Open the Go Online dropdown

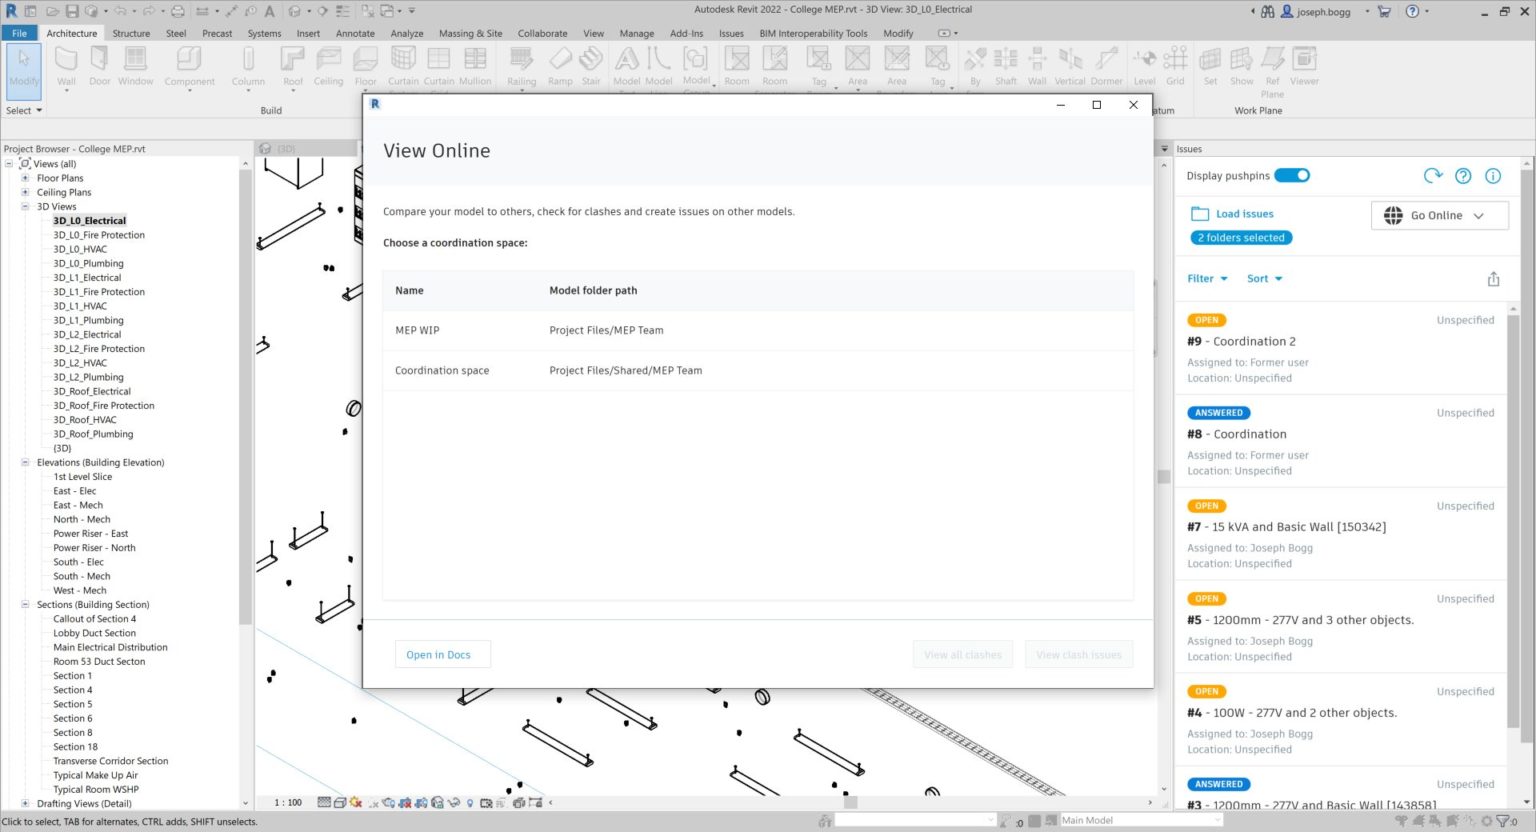[1438, 215]
